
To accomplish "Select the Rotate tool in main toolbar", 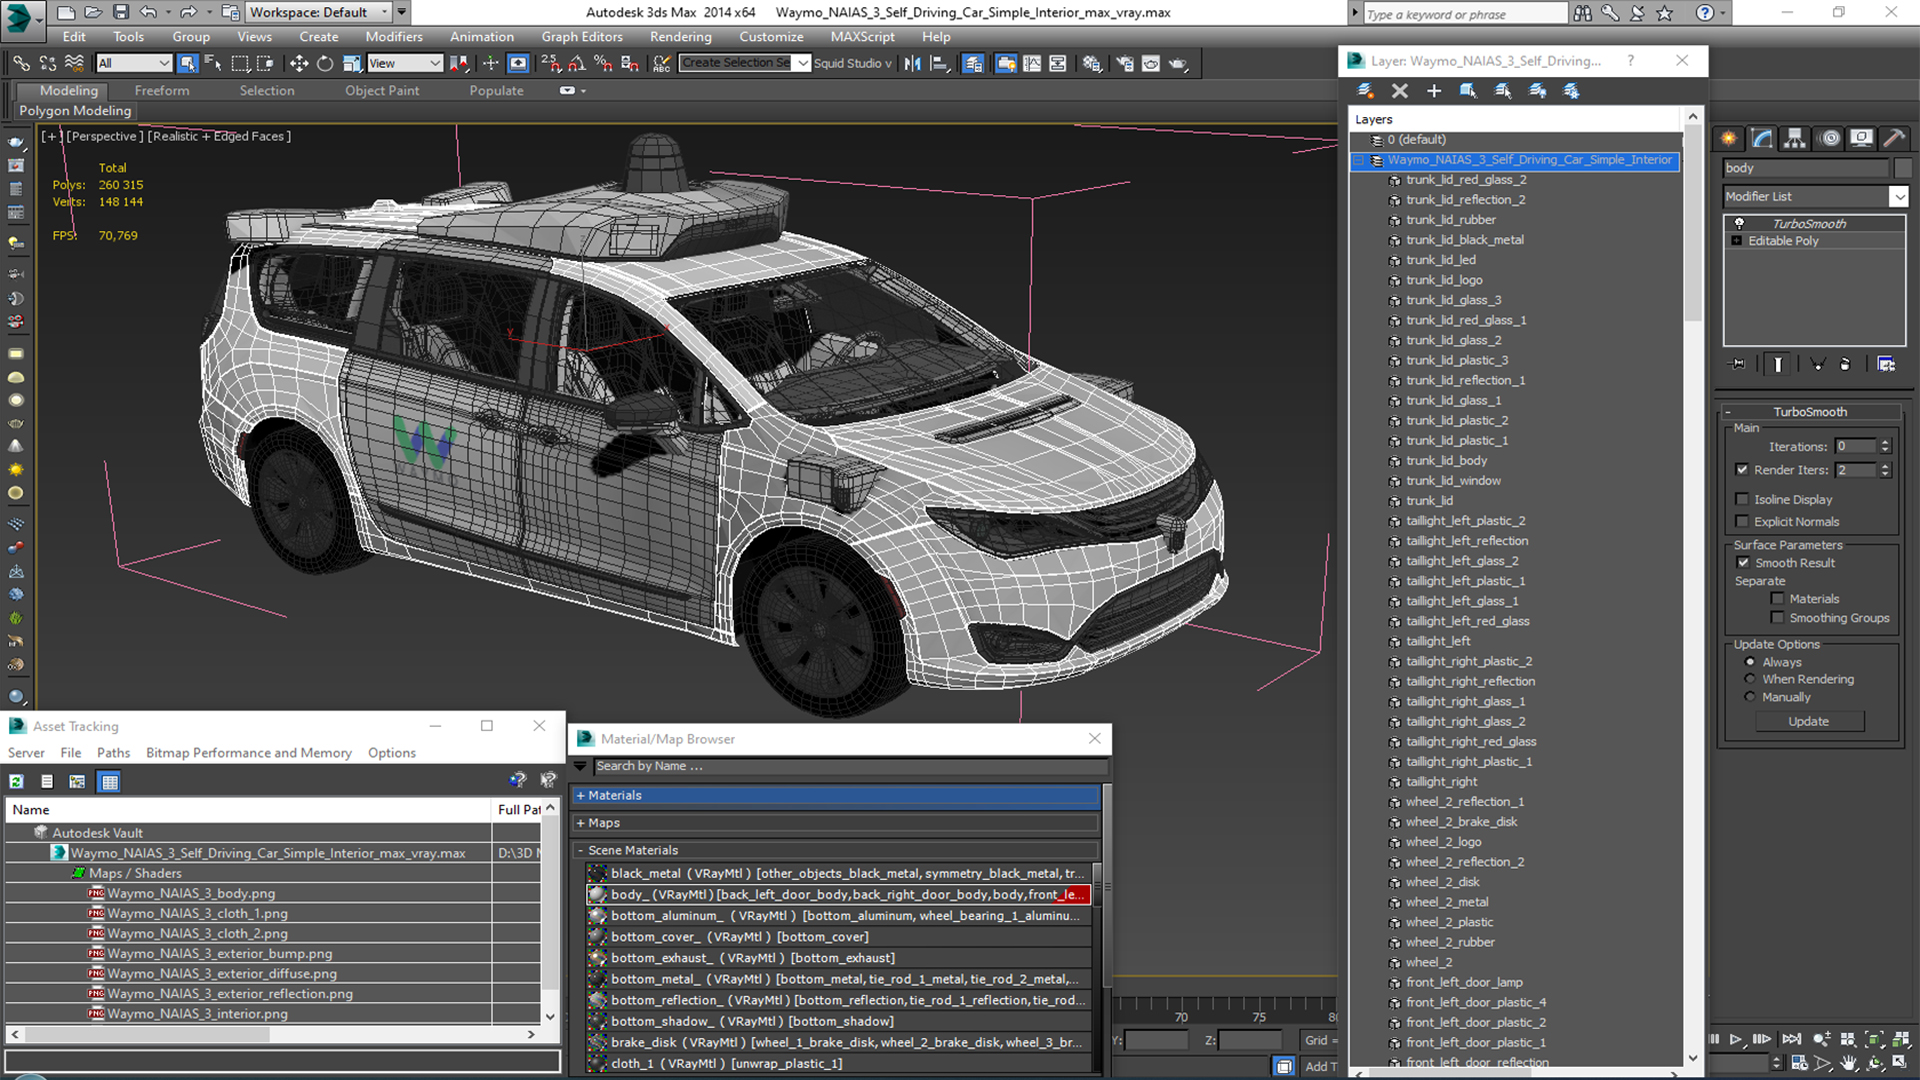I will 325,63.
